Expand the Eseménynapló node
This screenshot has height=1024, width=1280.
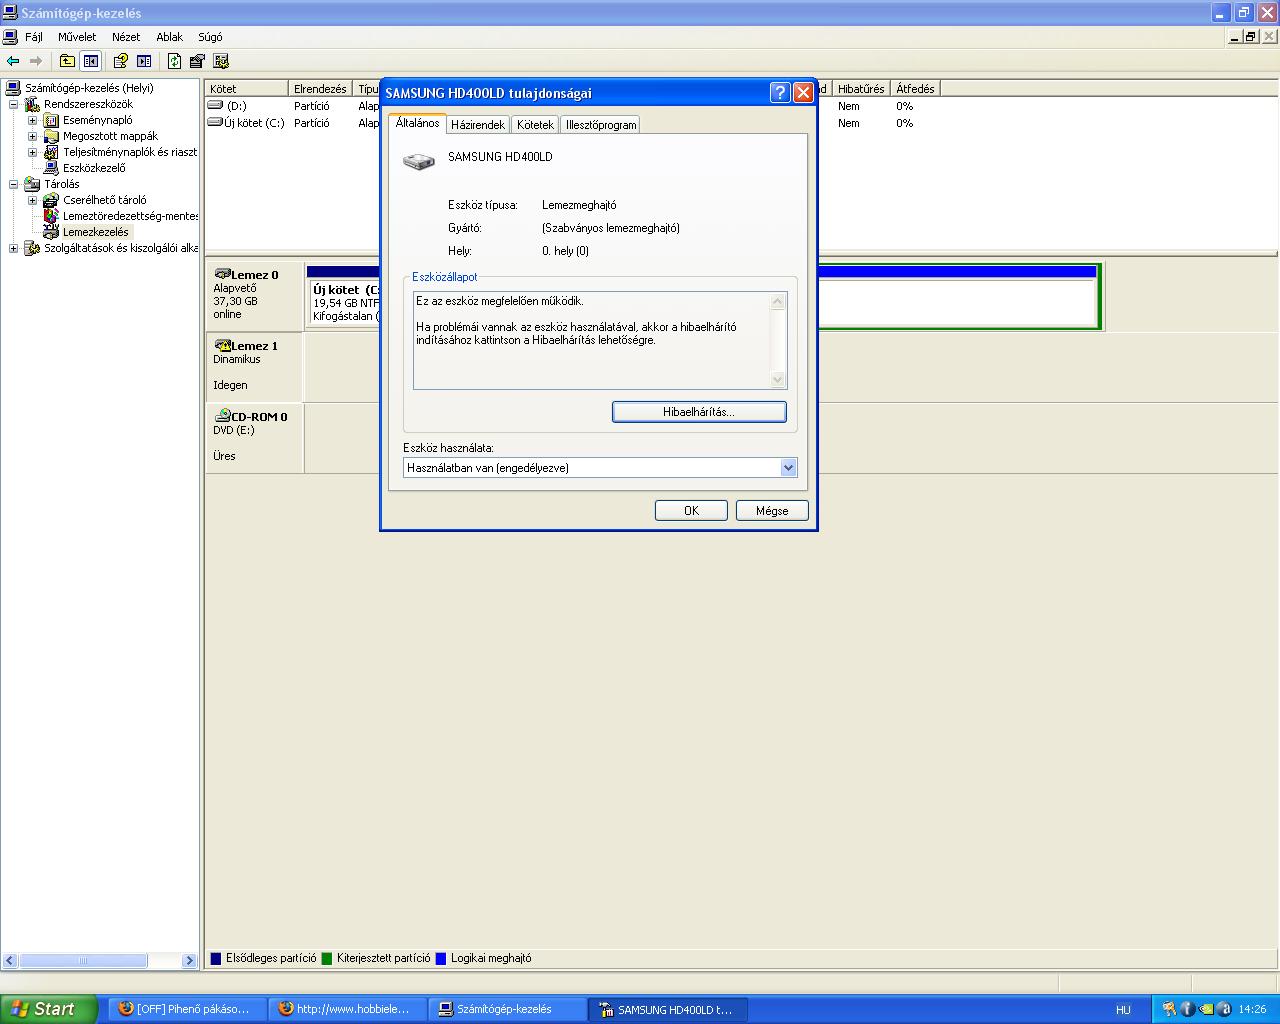pyautogui.click(x=32, y=120)
